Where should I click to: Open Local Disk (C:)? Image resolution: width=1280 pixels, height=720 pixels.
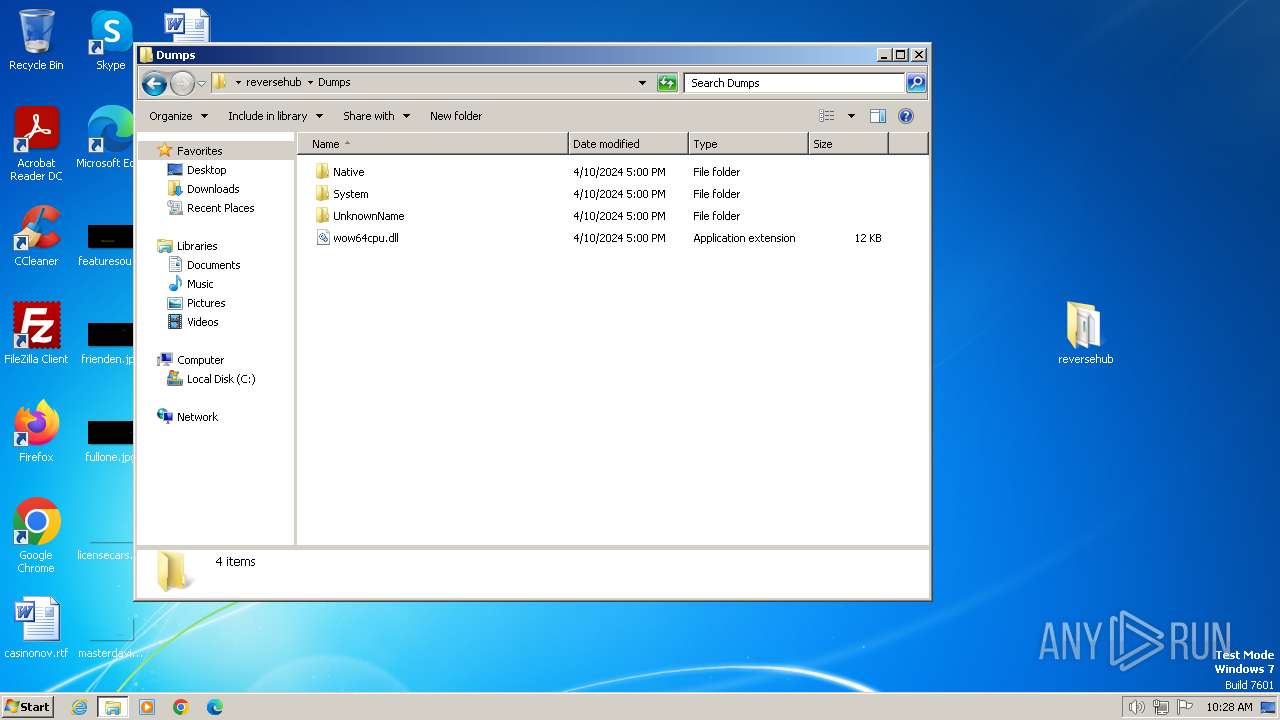pos(221,379)
